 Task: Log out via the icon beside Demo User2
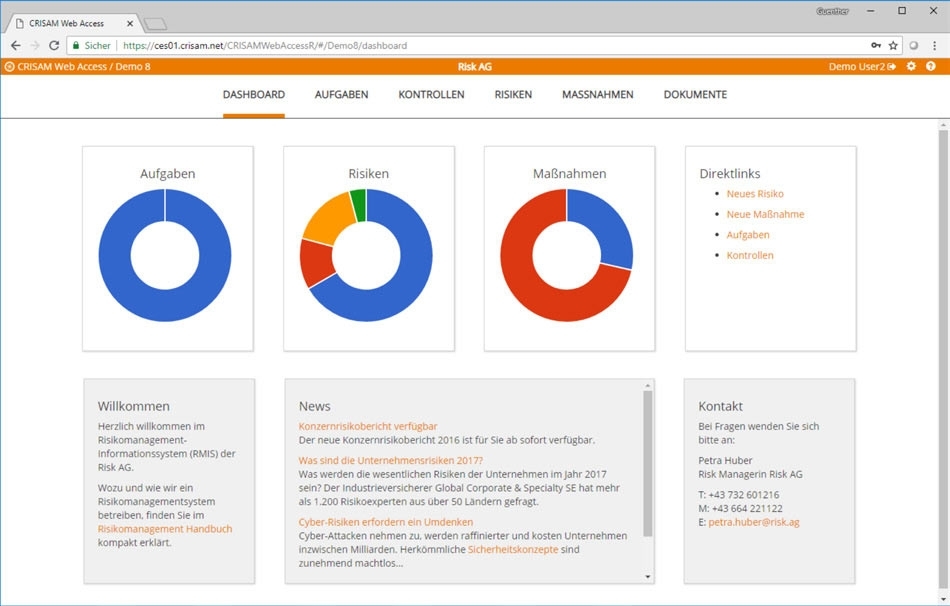(x=893, y=66)
